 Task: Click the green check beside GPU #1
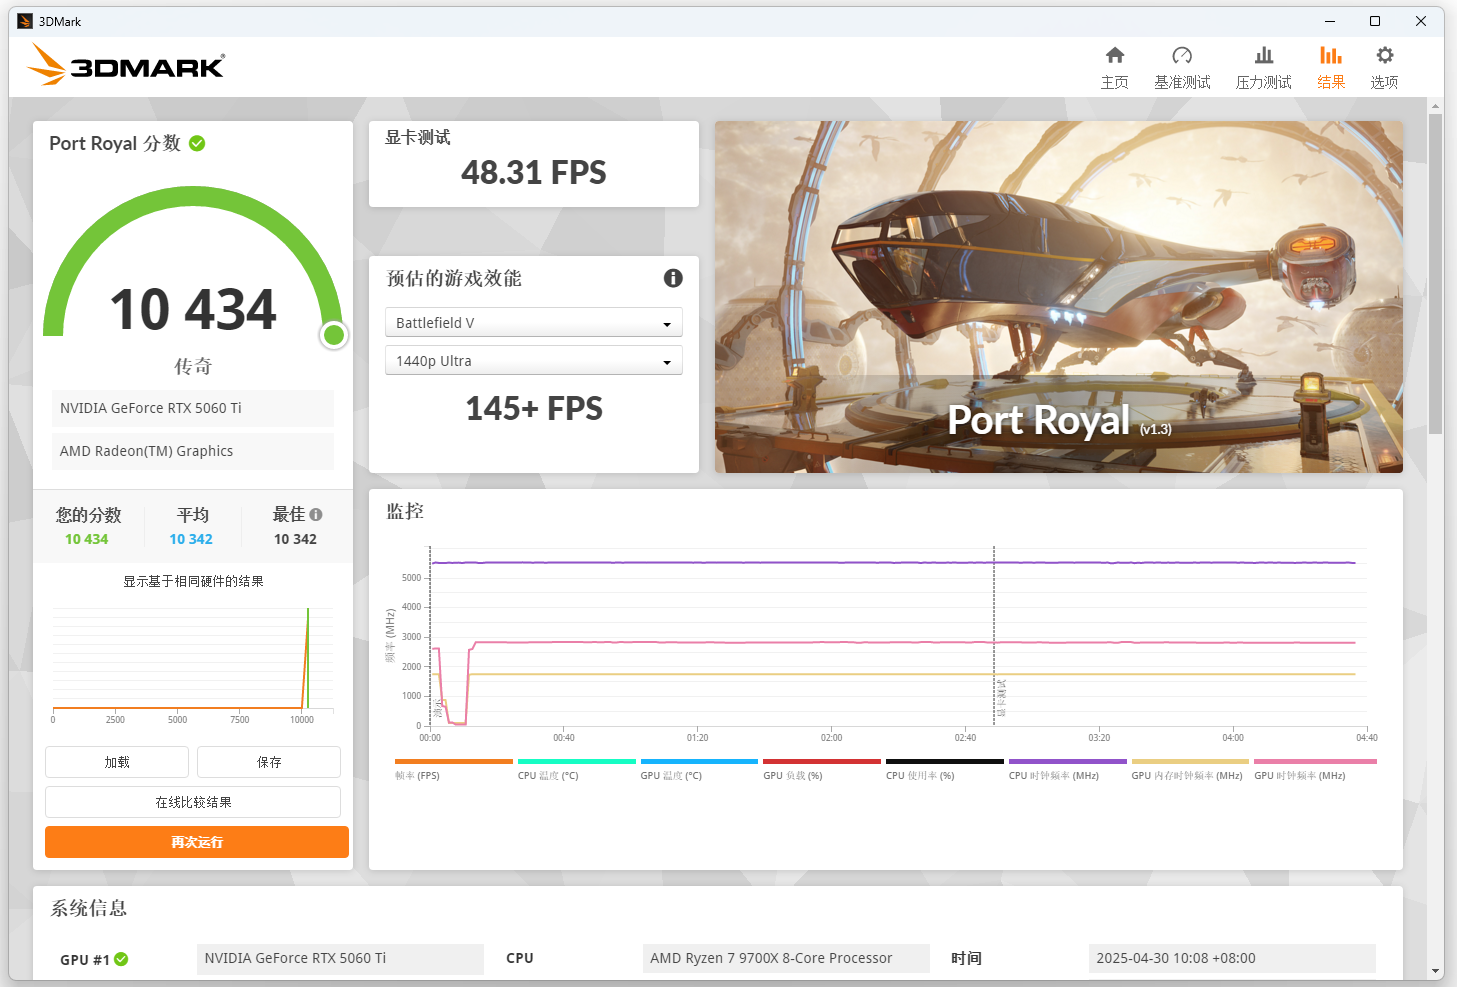[x=121, y=959]
